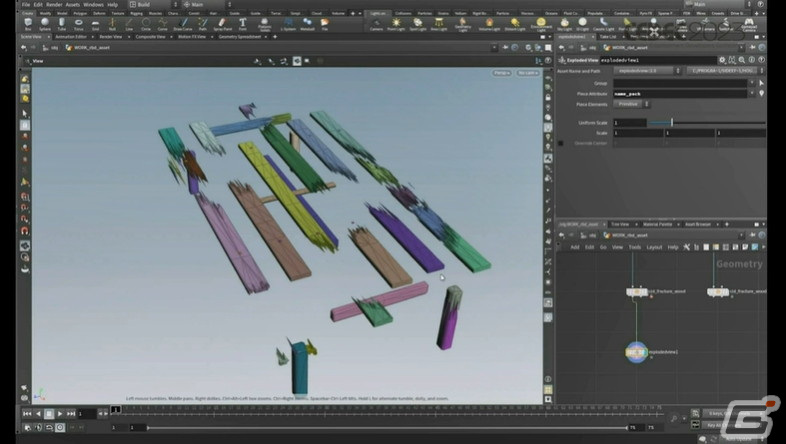
Task: Jump to first frame
Action: [x=27, y=413]
